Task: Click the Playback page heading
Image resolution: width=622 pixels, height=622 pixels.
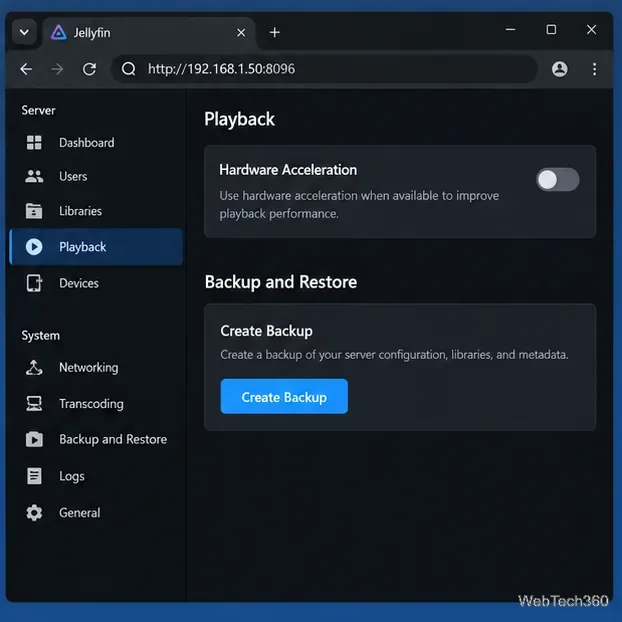Action: point(239,119)
